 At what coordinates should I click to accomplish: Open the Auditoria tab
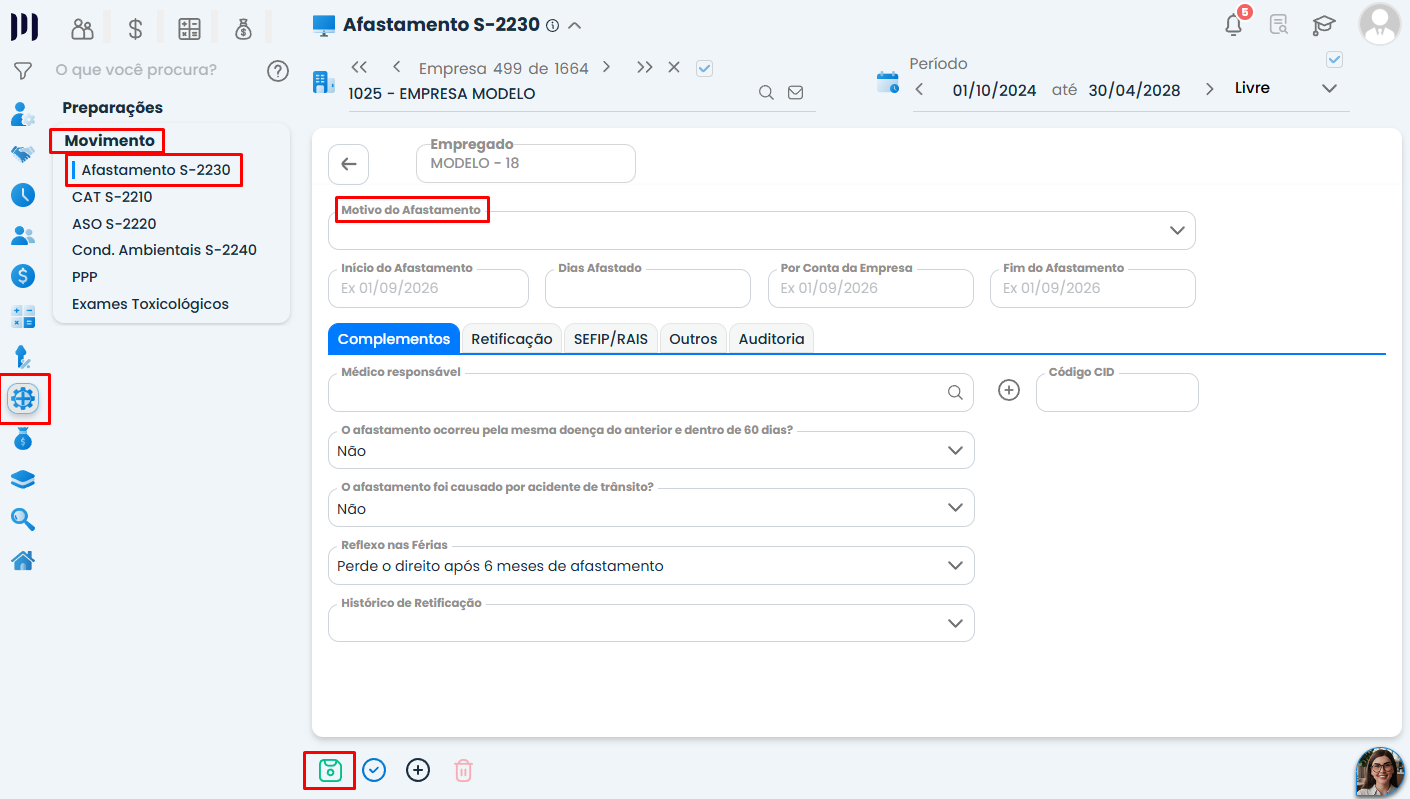pos(771,339)
